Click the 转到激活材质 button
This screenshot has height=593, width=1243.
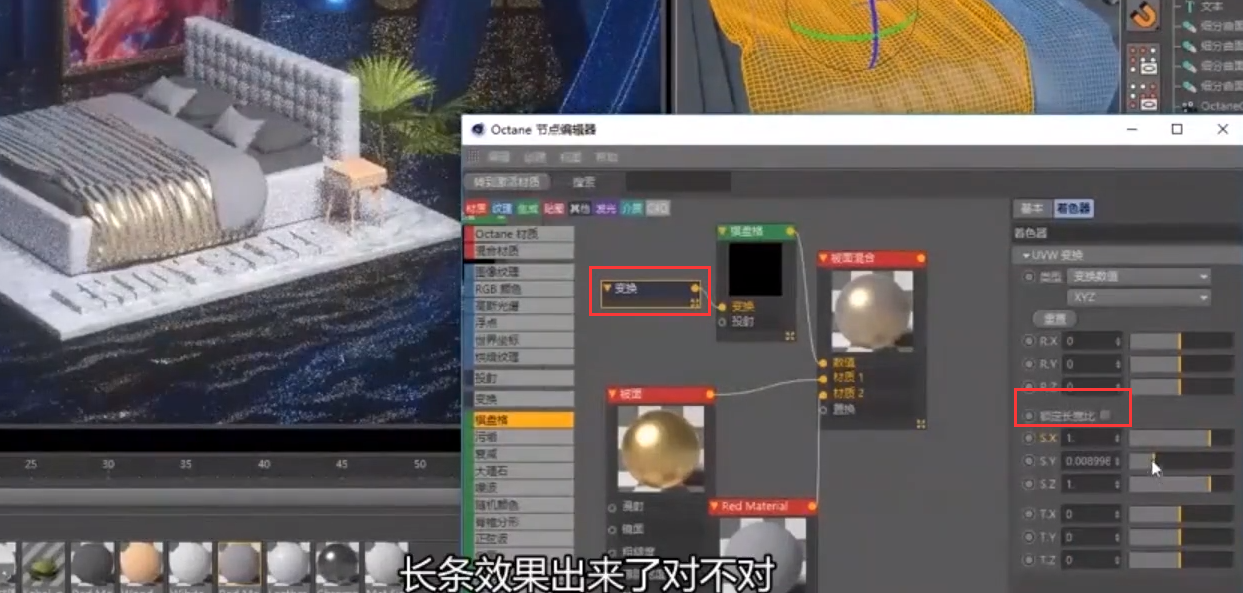[507, 182]
